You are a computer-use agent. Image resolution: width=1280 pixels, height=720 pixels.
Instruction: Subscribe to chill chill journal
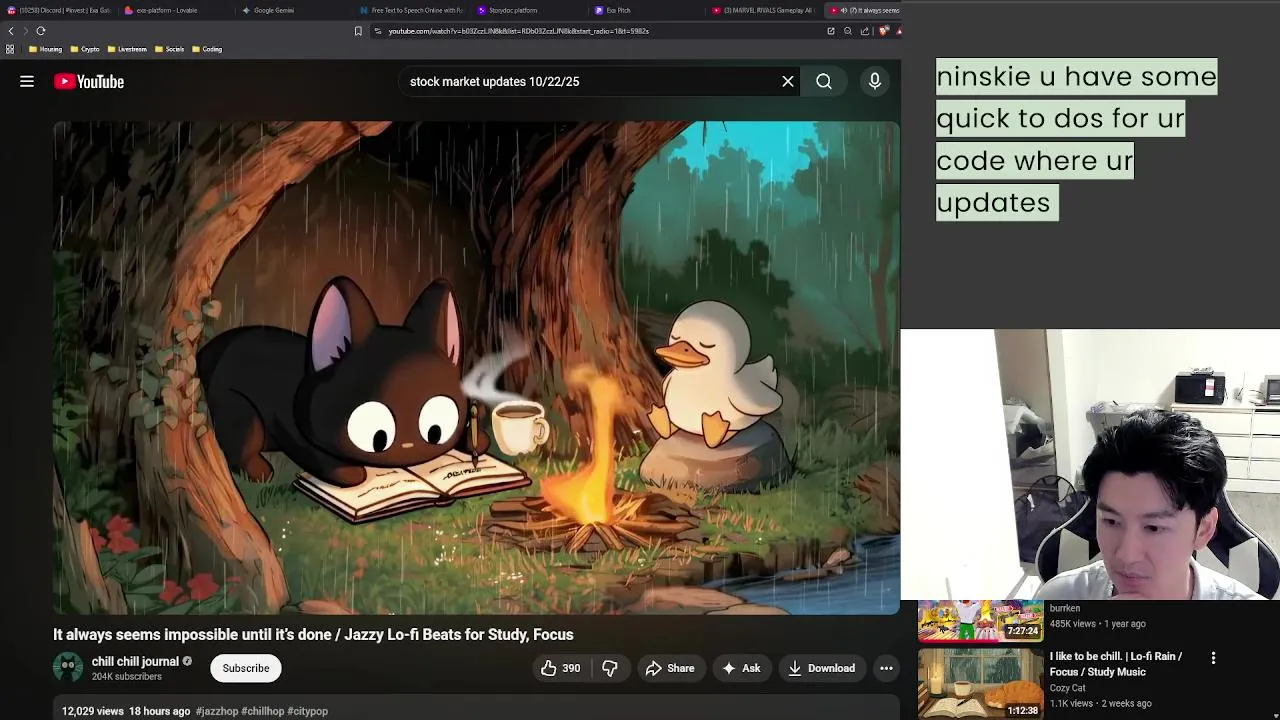tap(246, 668)
